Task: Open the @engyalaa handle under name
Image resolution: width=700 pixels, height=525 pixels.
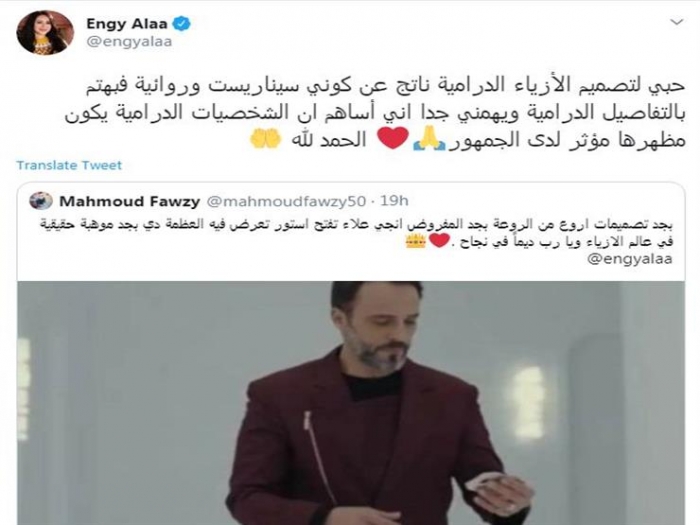Action: 129,42
